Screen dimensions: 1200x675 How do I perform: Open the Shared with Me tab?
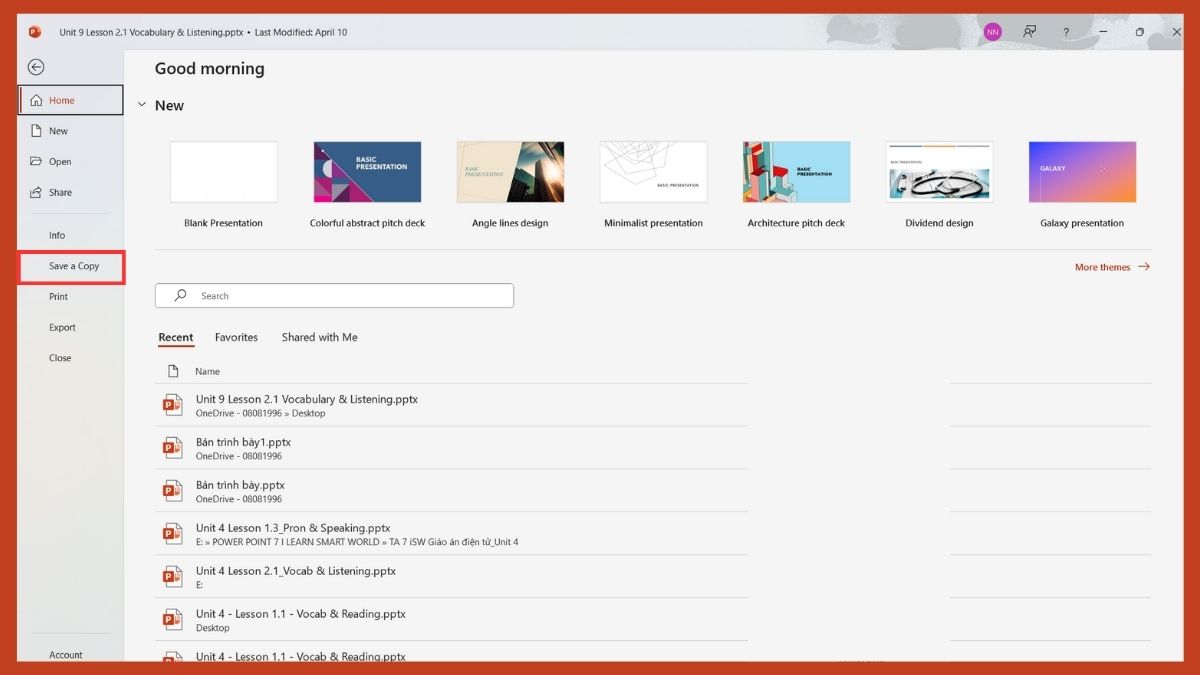319,337
